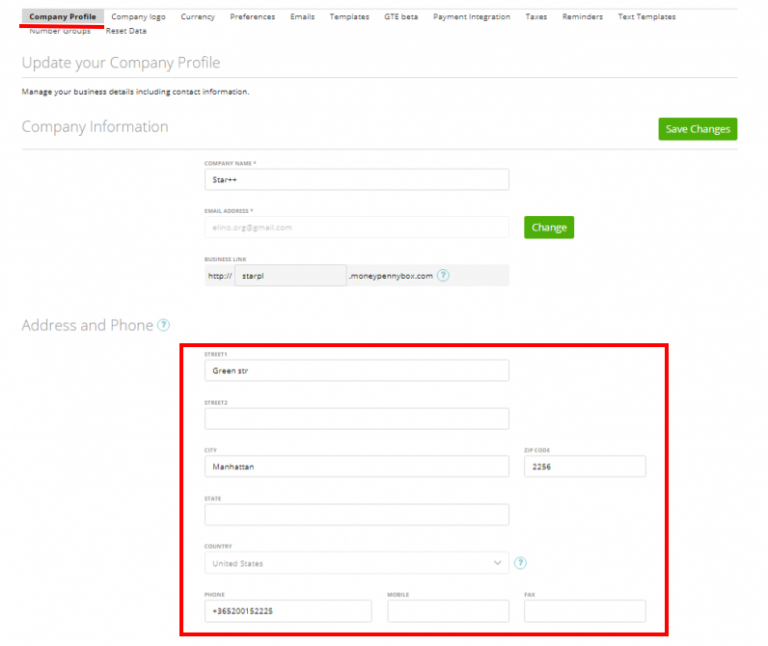The height and width of the screenshot is (646, 768).
Task: Click the Change email button
Action: pyautogui.click(x=549, y=227)
